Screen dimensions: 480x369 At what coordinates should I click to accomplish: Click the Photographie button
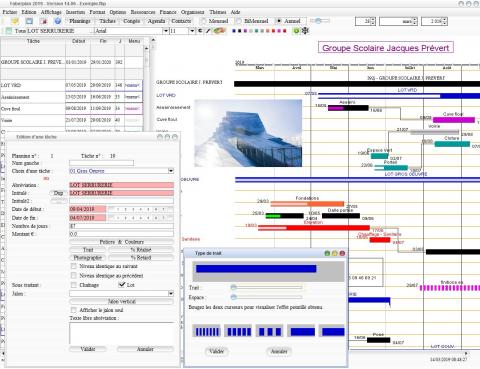[x=88, y=258]
